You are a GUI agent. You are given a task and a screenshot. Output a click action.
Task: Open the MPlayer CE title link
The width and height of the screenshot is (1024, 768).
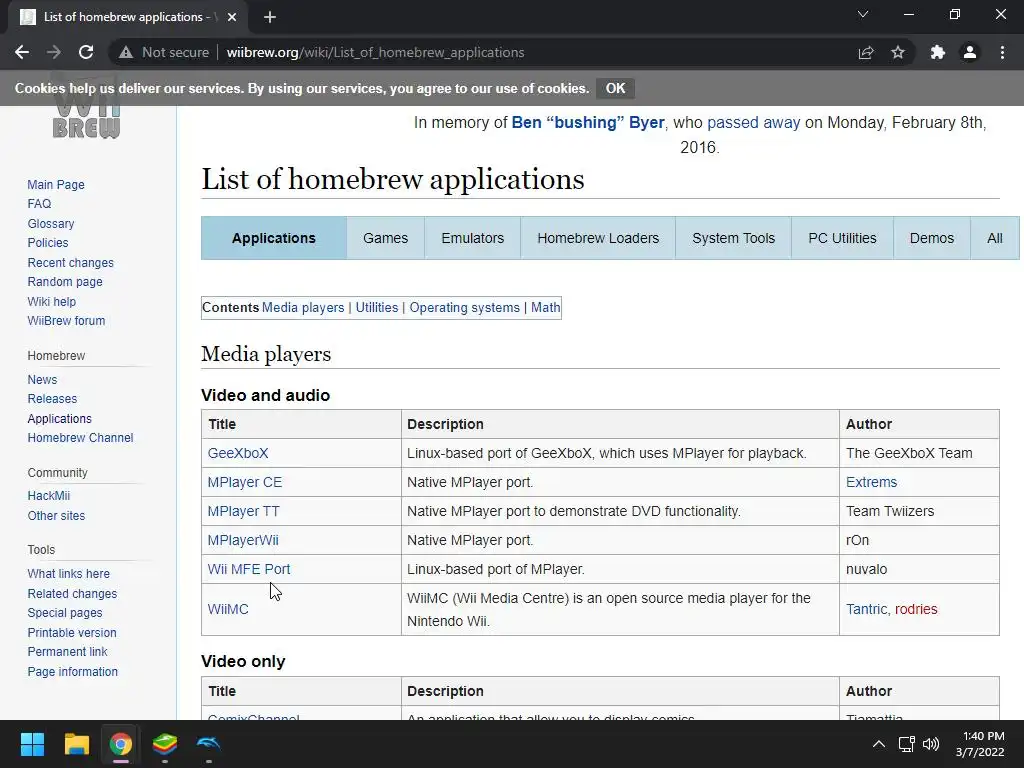[245, 482]
